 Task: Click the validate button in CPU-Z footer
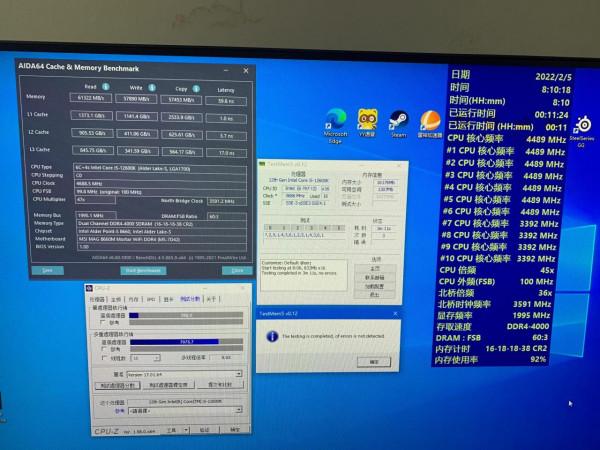pyautogui.click(x=204, y=430)
